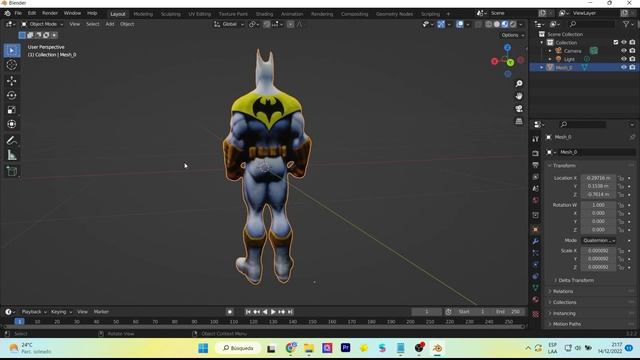Select the Move tool

11,81
